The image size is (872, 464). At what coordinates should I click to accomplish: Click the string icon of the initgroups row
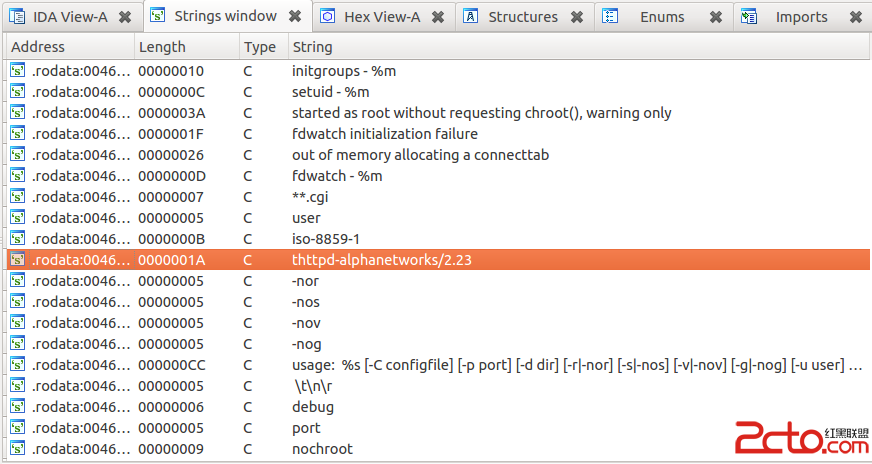(x=18, y=71)
